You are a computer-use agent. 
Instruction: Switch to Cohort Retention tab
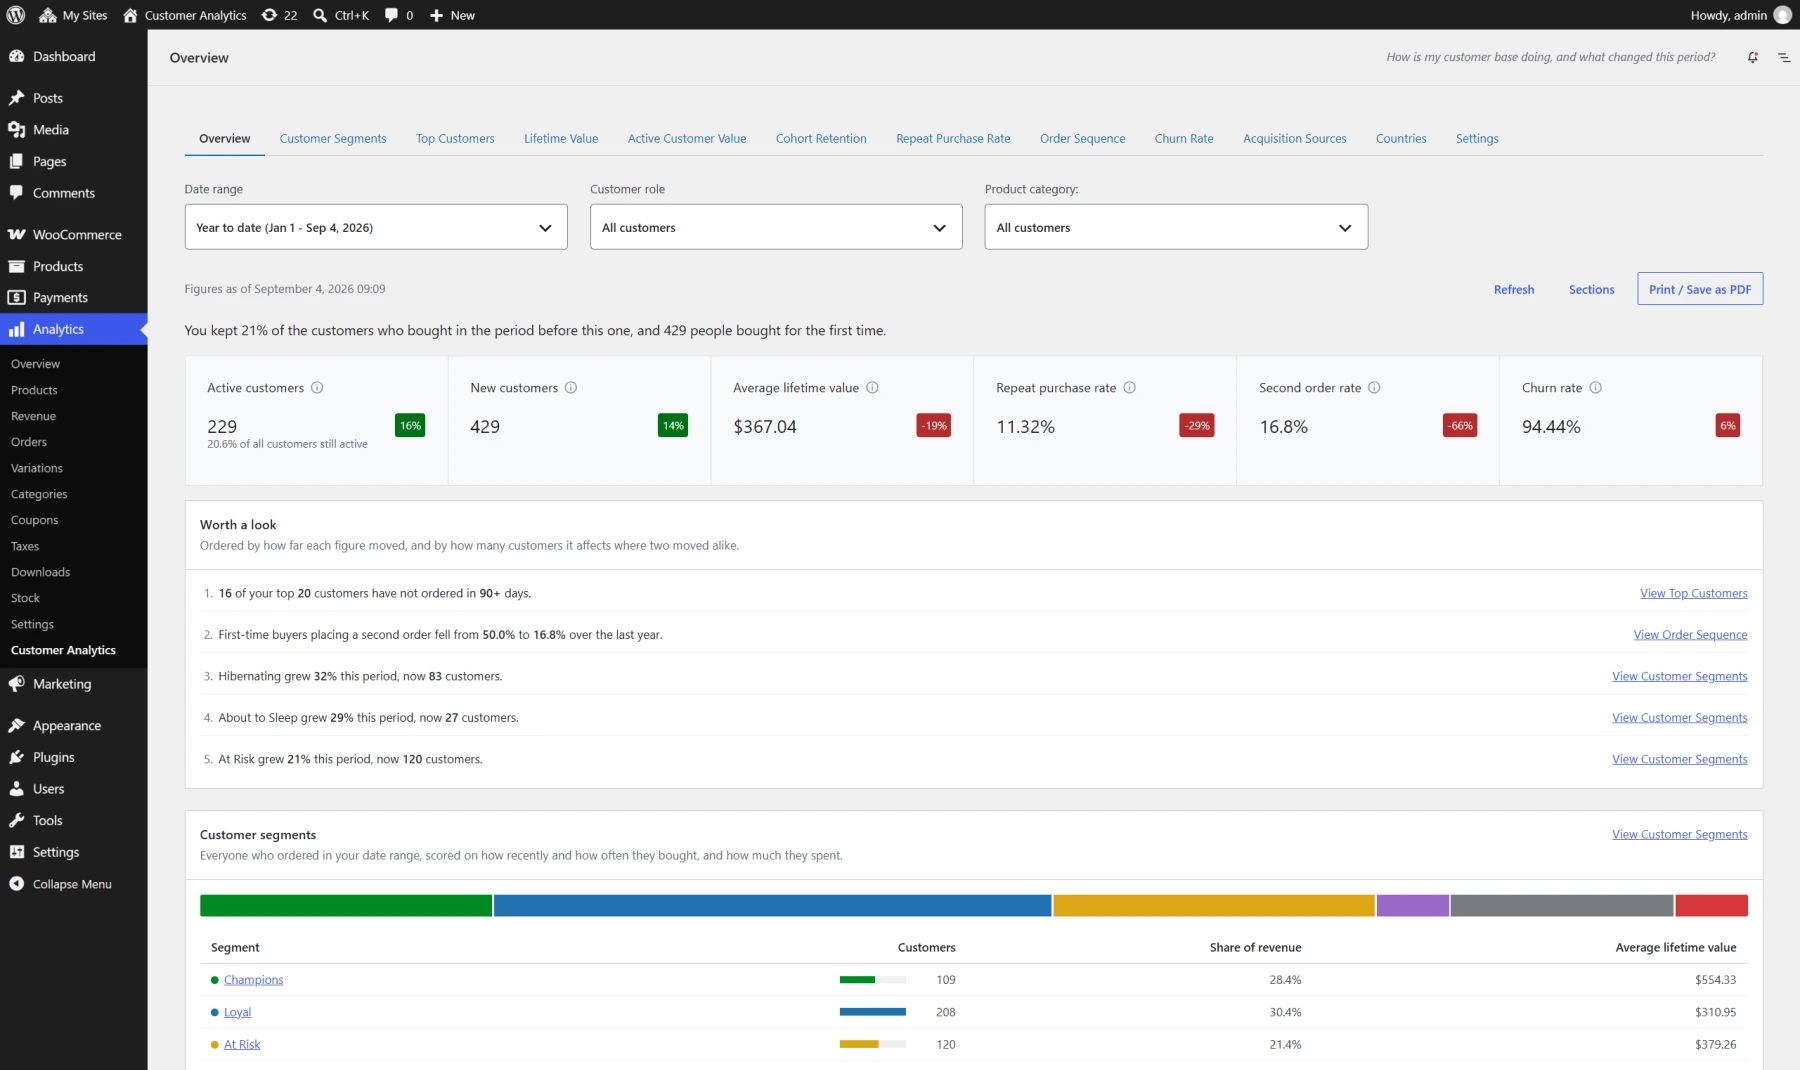(821, 139)
